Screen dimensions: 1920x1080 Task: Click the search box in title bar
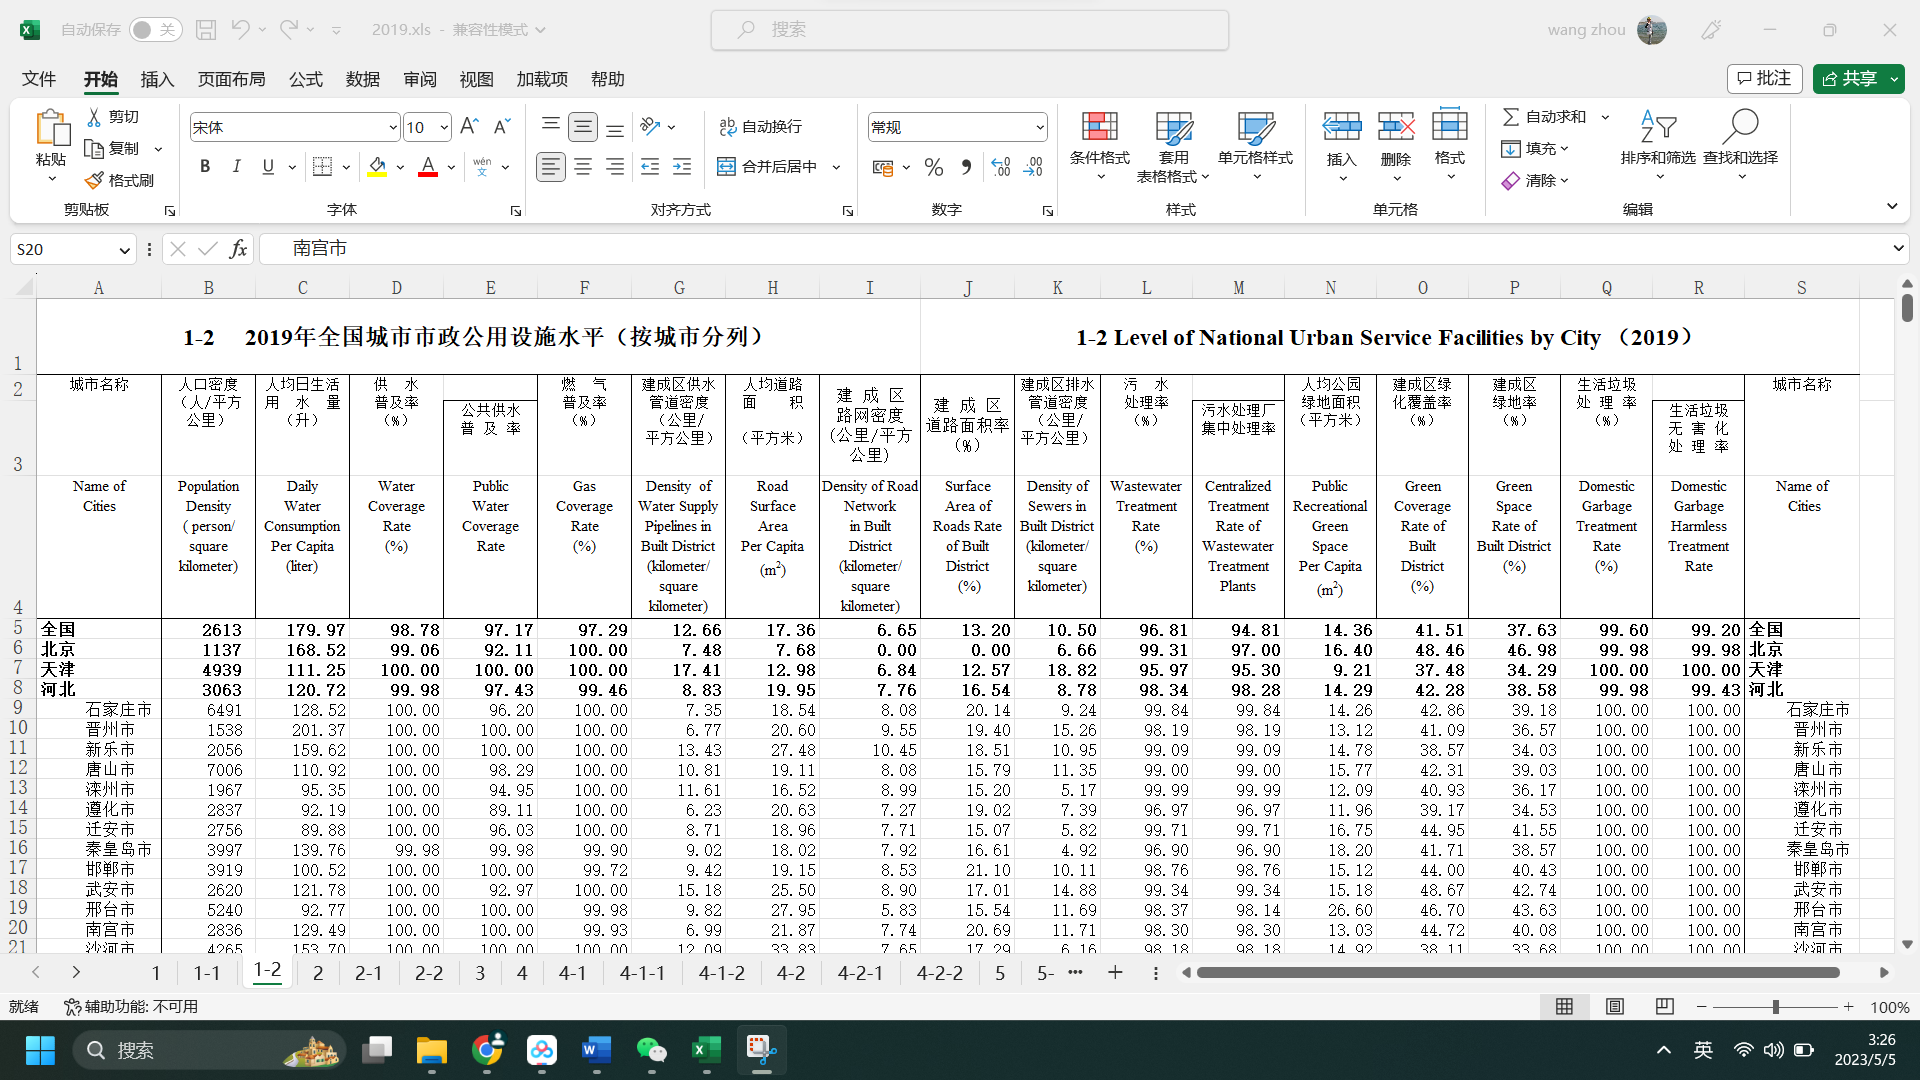[969, 30]
